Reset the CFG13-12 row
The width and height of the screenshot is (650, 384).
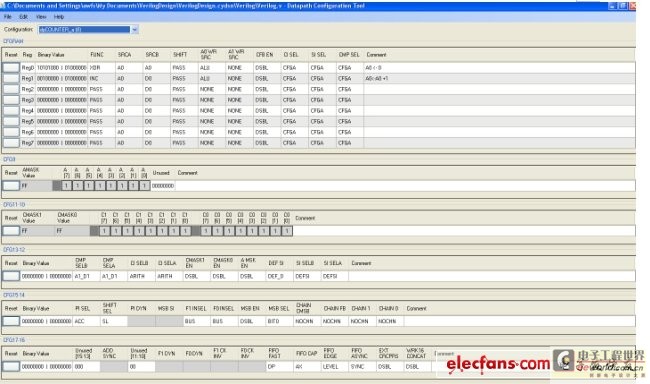click(11, 276)
